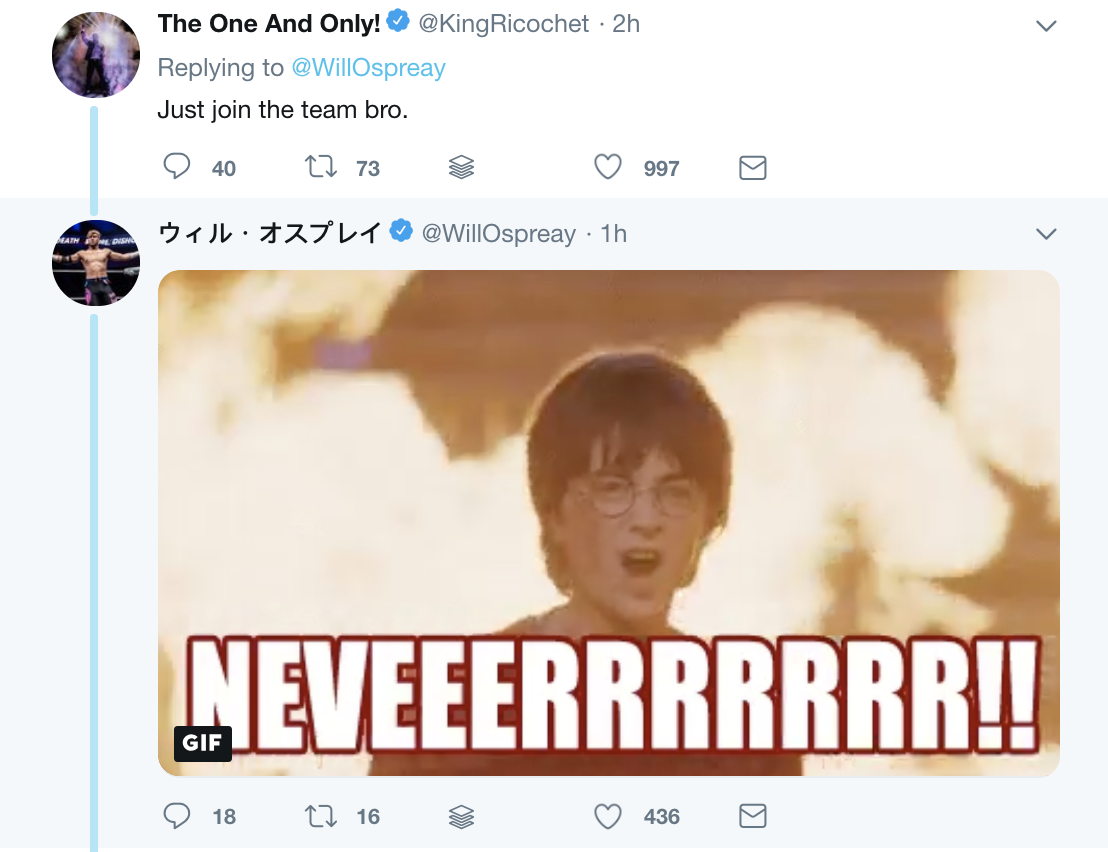Open the @WillOspreay mention link
This screenshot has width=1108, height=852.
[368, 68]
